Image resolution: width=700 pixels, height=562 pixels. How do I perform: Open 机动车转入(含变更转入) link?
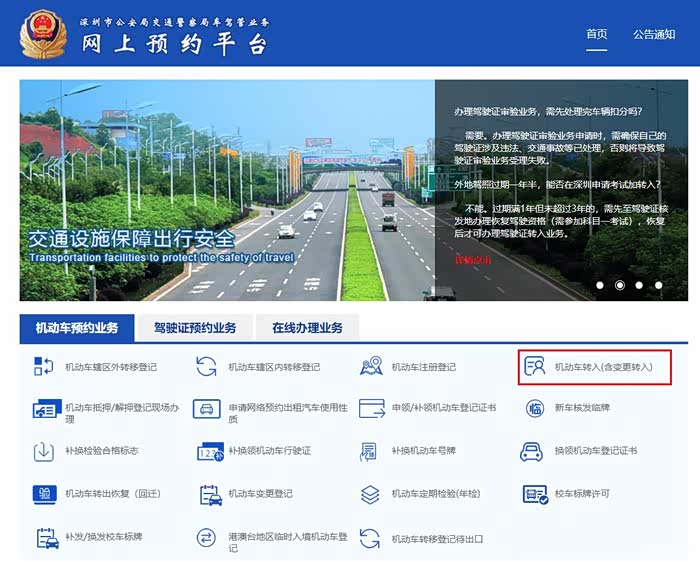604,367
